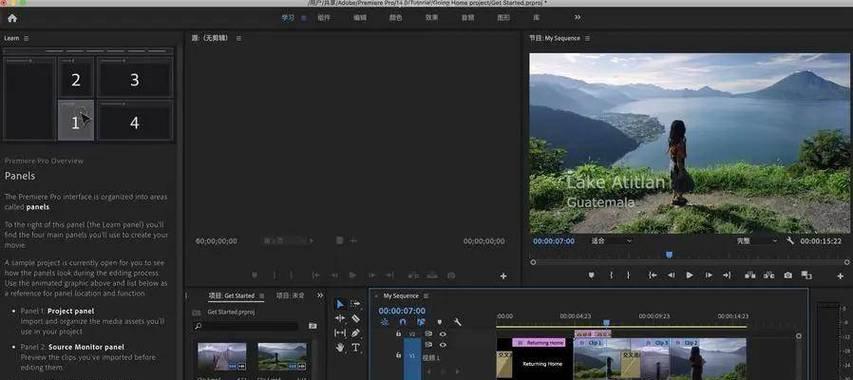853x380 pixels.
Task: Select the Slip tool
Action: click(340, 332)
